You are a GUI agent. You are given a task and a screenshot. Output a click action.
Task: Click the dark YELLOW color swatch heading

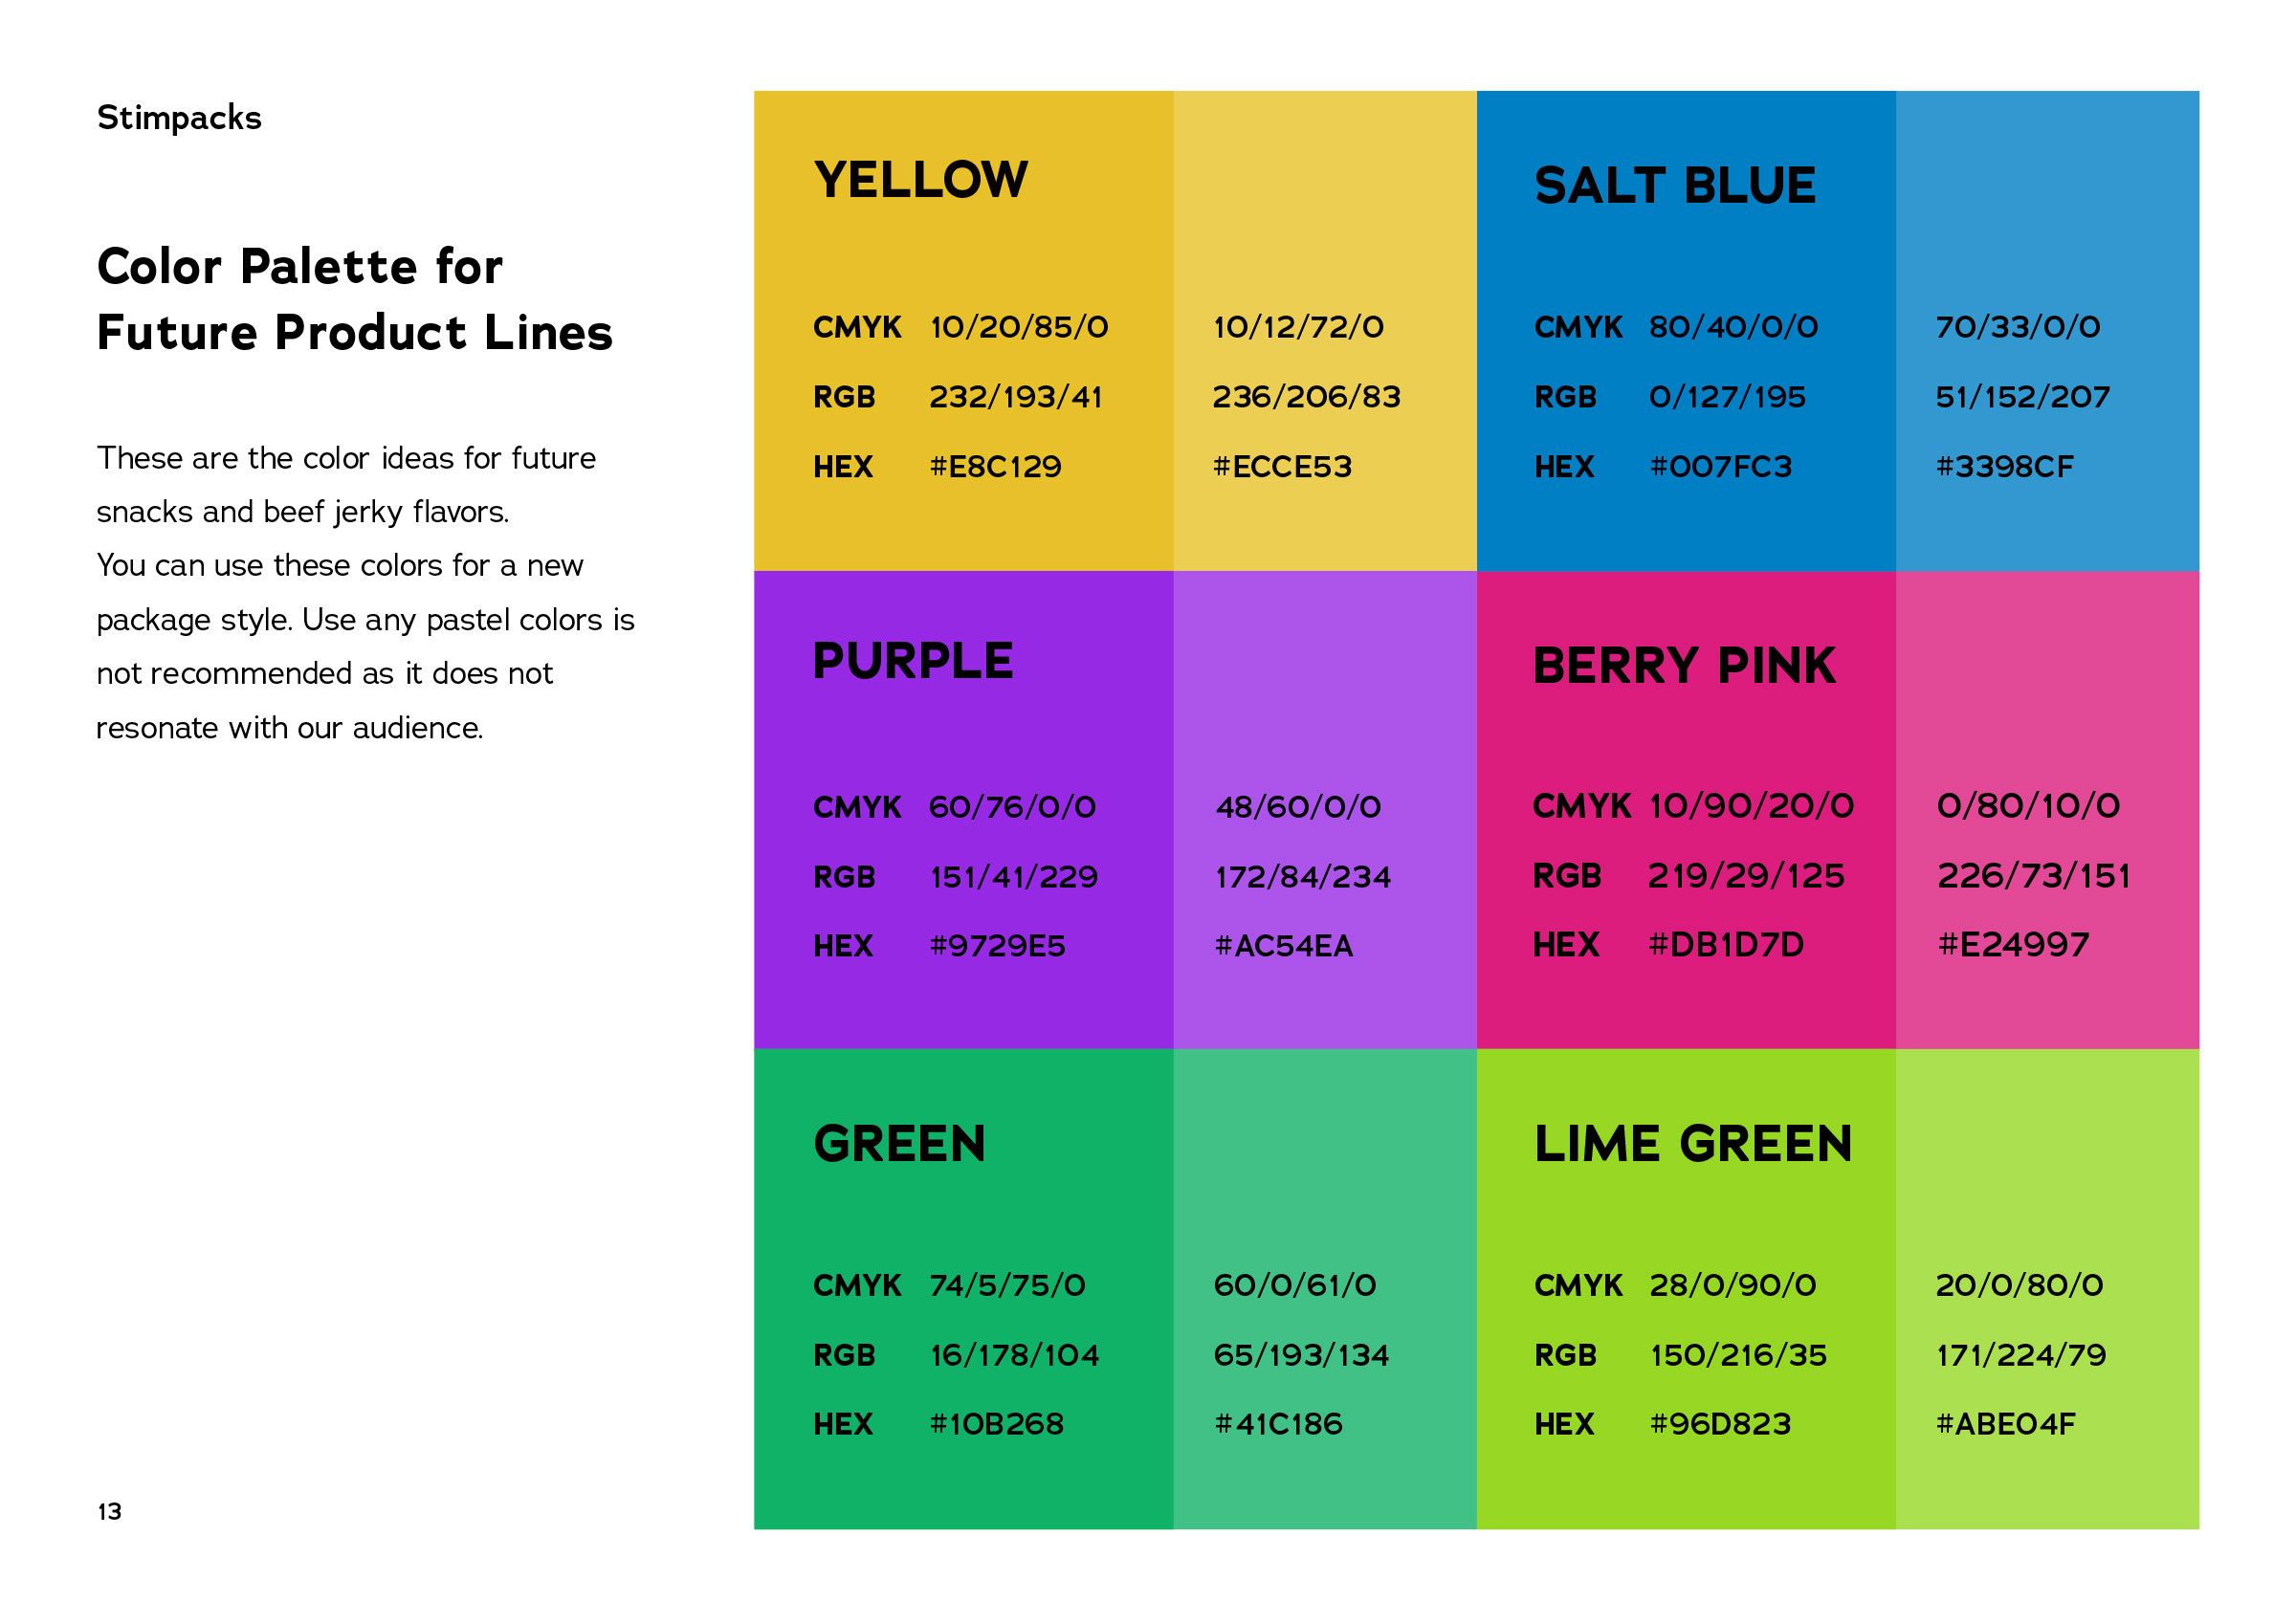point(920,180)
